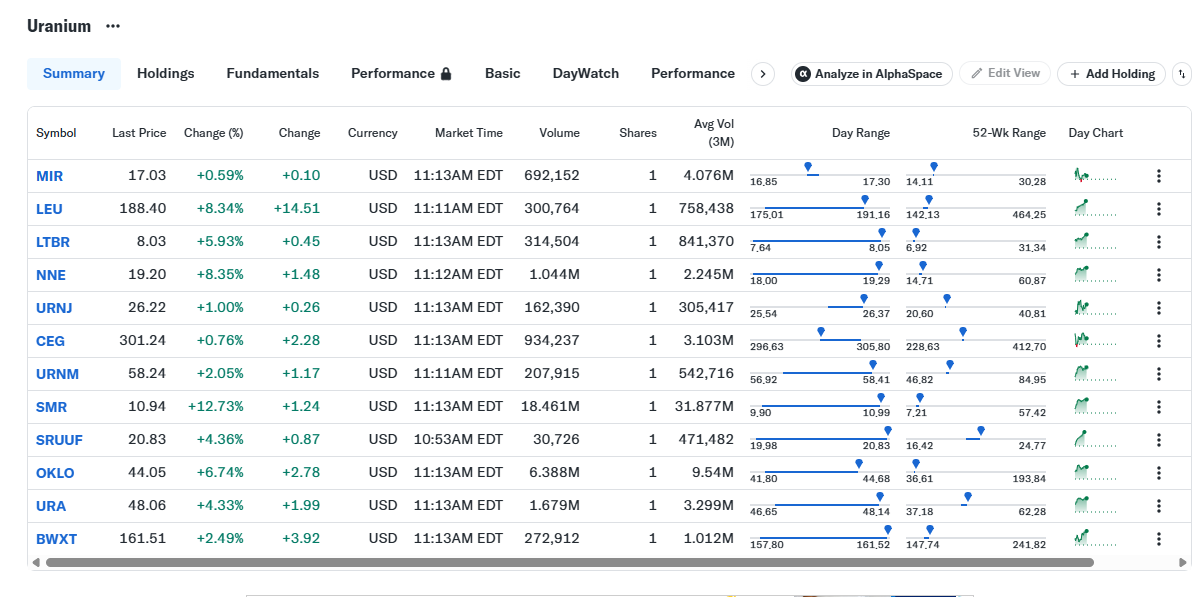Show more tabs with the right chevron

coord(763,74)
